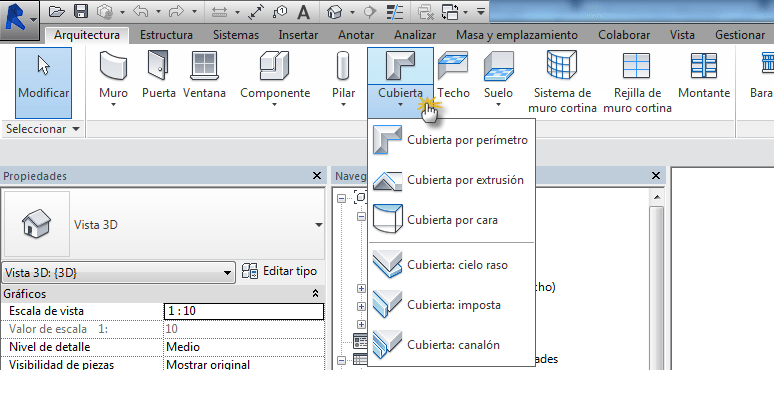Click the Undo arrow icon
Image resolution: width=774 pixels, height=395 pixels.
pos(142,11)
